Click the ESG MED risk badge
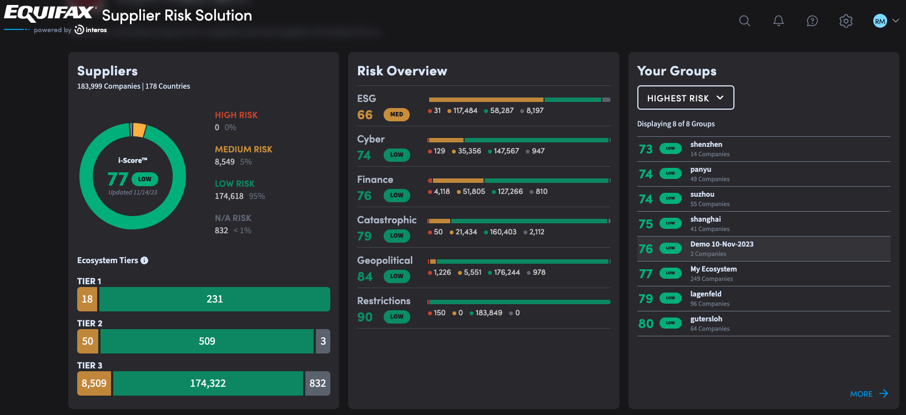Image resolution: width=906 pixels, height=415 pixels. click(397, 115)
